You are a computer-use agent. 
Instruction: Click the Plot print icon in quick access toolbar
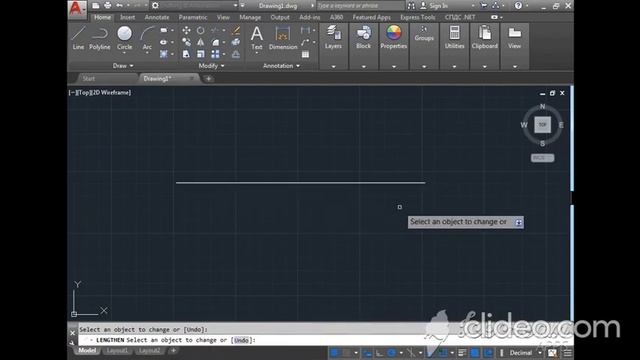click(x=107, y=6)
